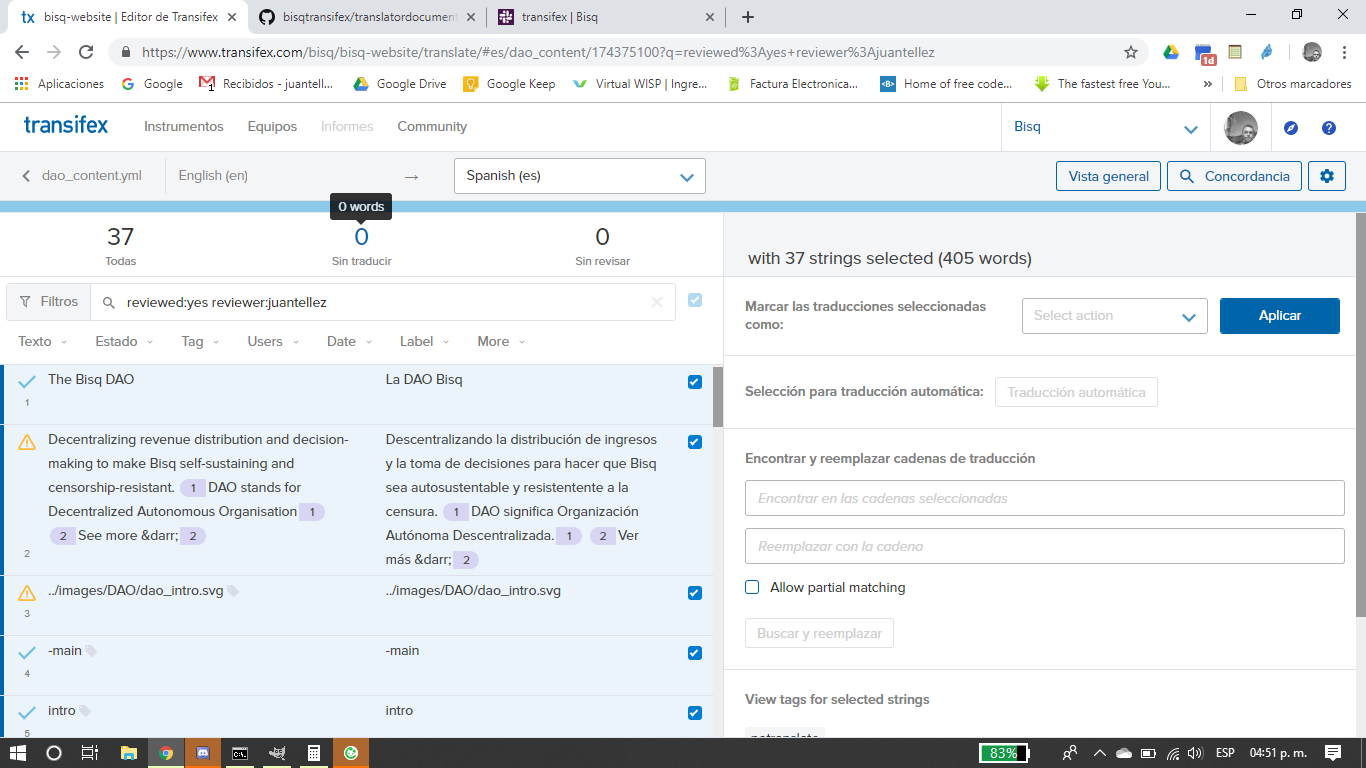Go back via dao_content.yml arrow
Screen dimensions: 1366x768
tap(27, 176)
